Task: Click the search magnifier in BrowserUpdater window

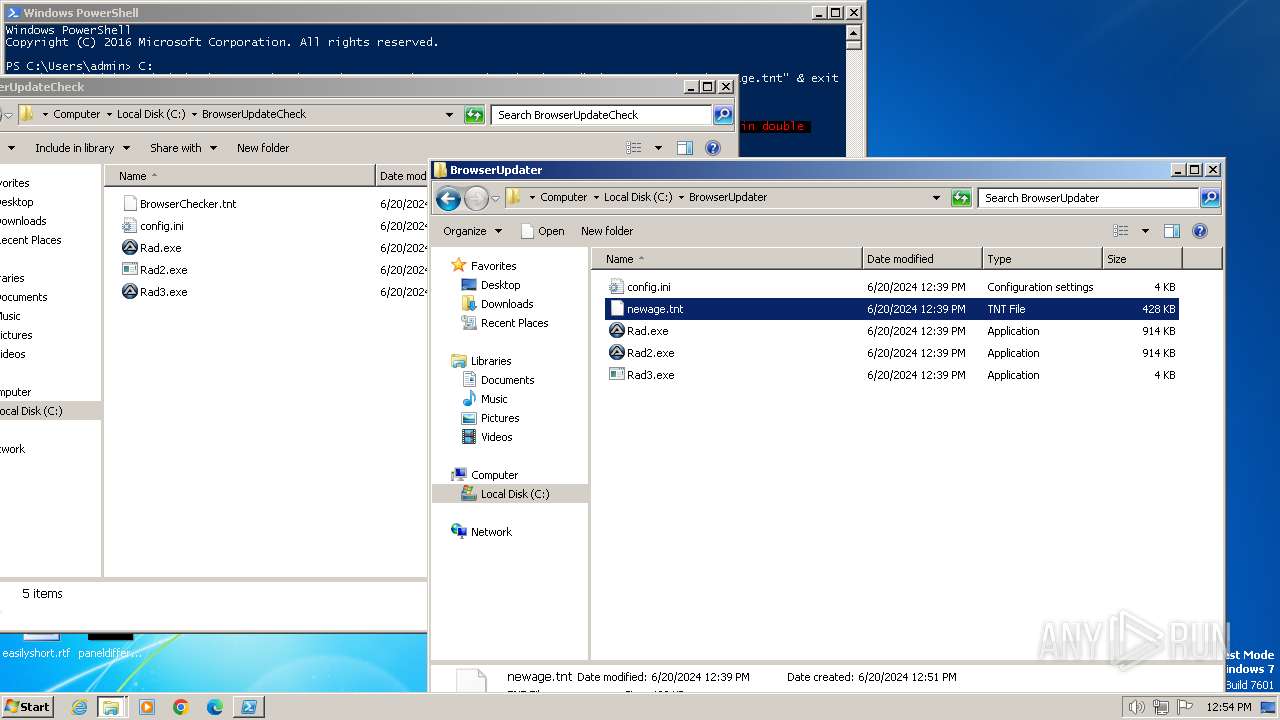Action: tap(1210, 198)
